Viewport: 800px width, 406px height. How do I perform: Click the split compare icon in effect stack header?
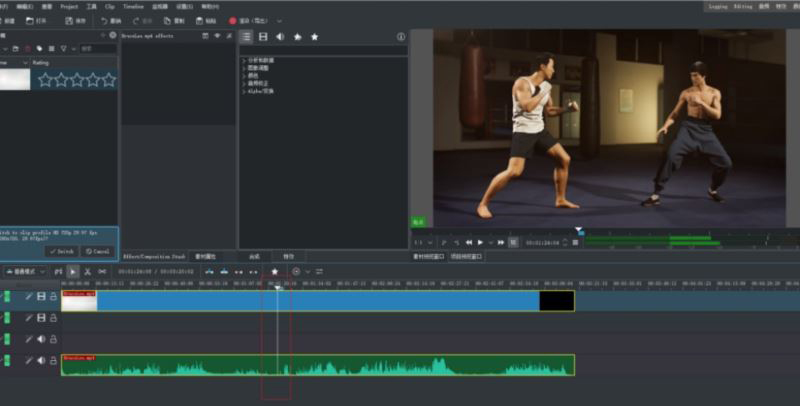(205, 36)
